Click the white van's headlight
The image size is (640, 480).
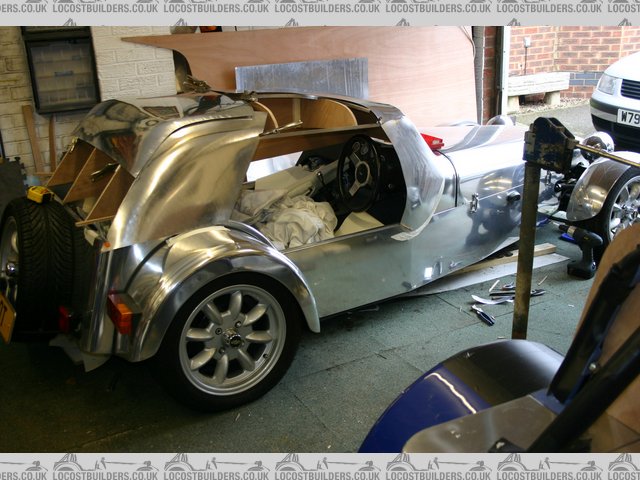point(606,84)
